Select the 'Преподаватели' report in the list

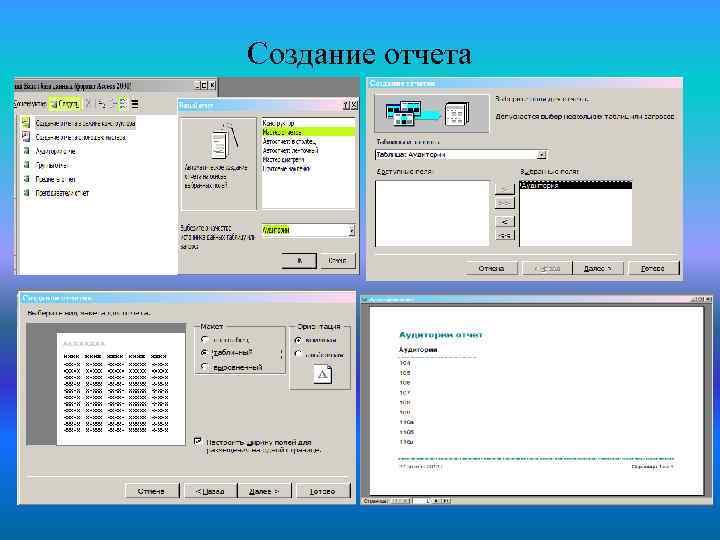[x=62, y=193]
